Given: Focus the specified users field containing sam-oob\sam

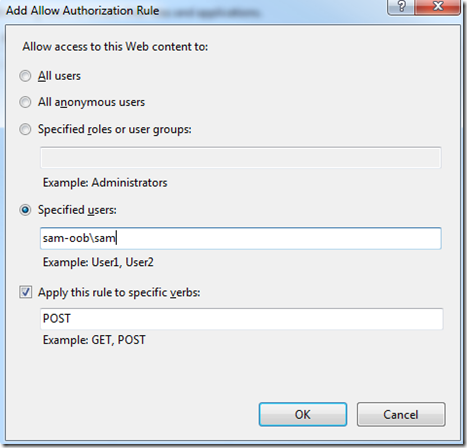Looking at the screenshot, I should (241, 238).
